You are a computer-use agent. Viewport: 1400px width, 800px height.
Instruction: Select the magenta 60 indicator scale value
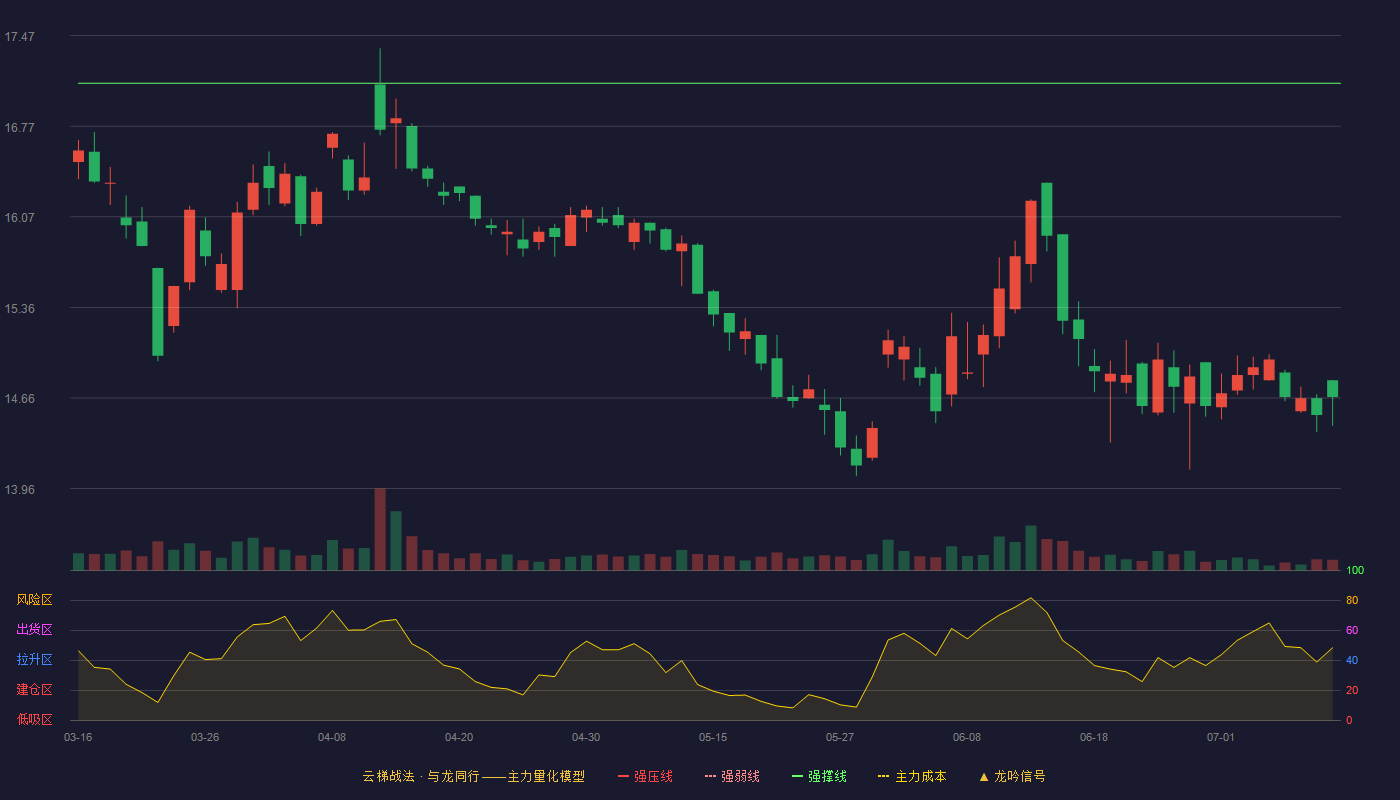pos(1352,630)
